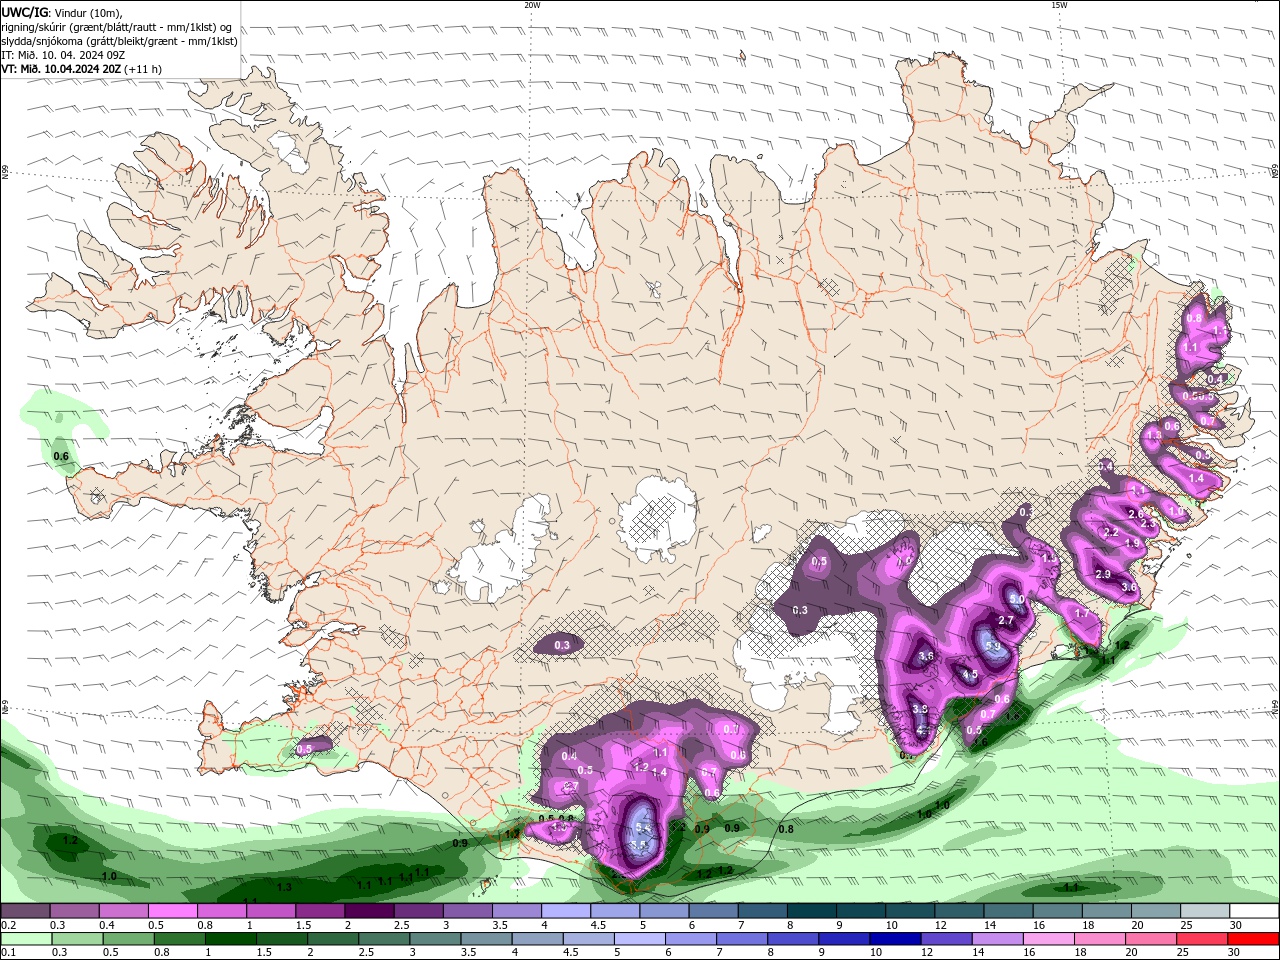Screen dimensions: 1280x960
Task: Click the dark teal 8 swatch in top legend row
Action: click(811, 911)
